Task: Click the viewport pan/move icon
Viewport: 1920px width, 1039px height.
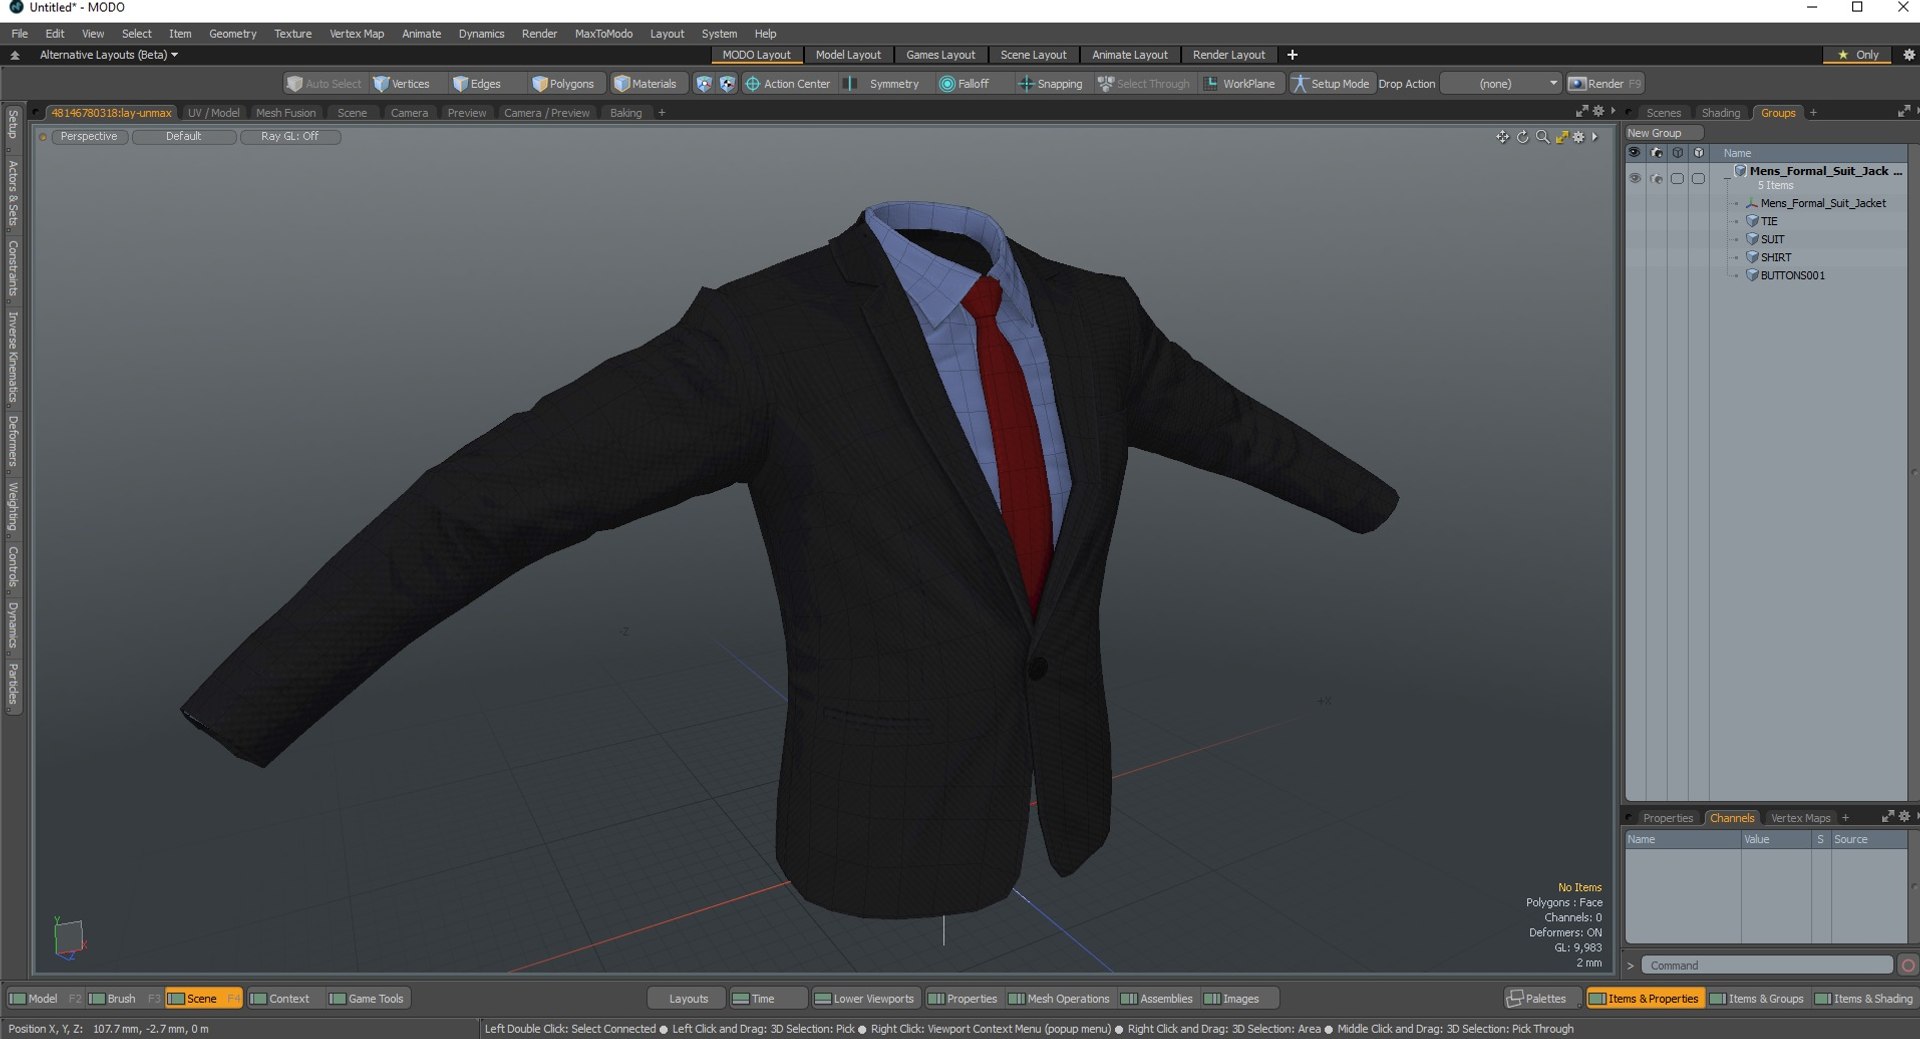Action: [1502, 137]
